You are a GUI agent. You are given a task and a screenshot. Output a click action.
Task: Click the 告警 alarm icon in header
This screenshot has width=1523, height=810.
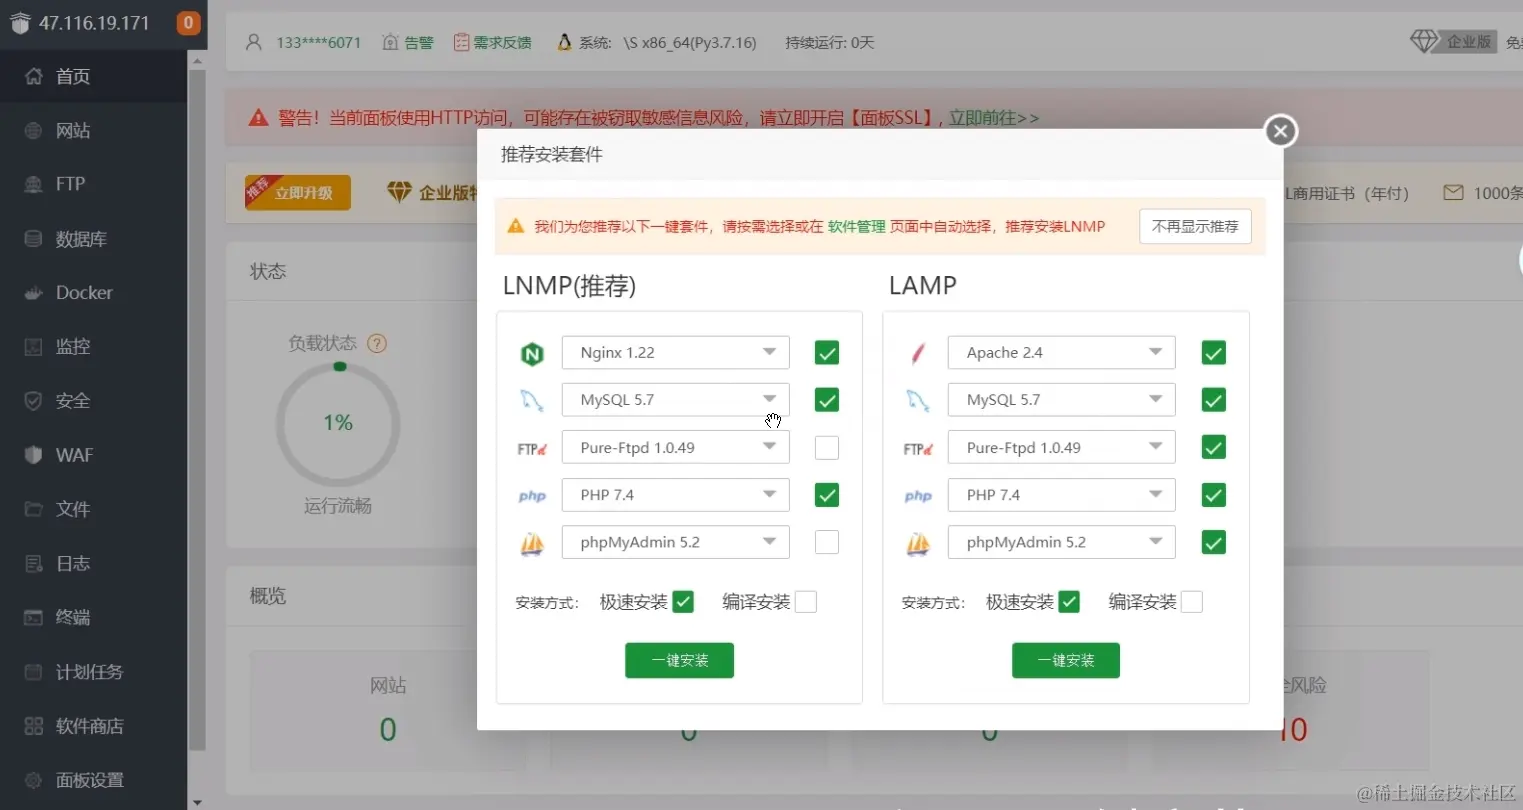pyautogui.click(x=390, y=42)
